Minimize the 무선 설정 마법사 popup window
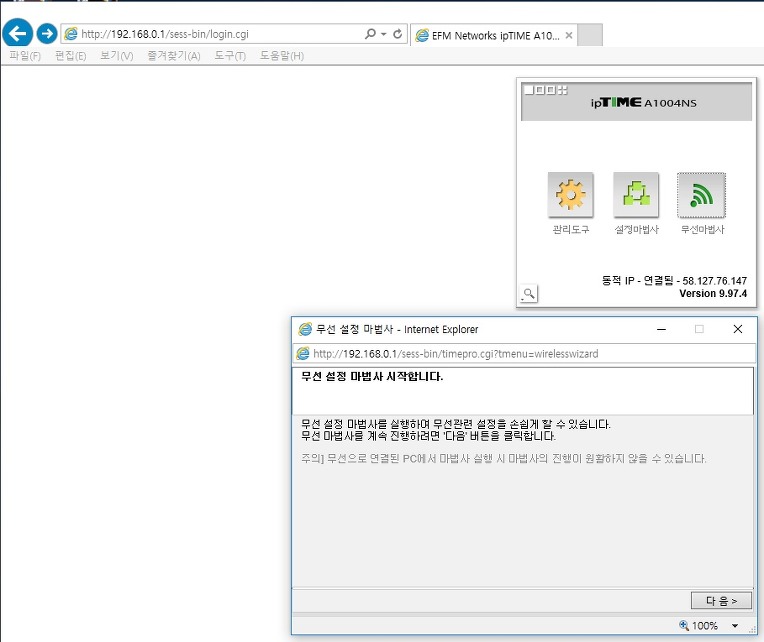The height and width of the screenshot is (642, 764). [x=661, y=329]
